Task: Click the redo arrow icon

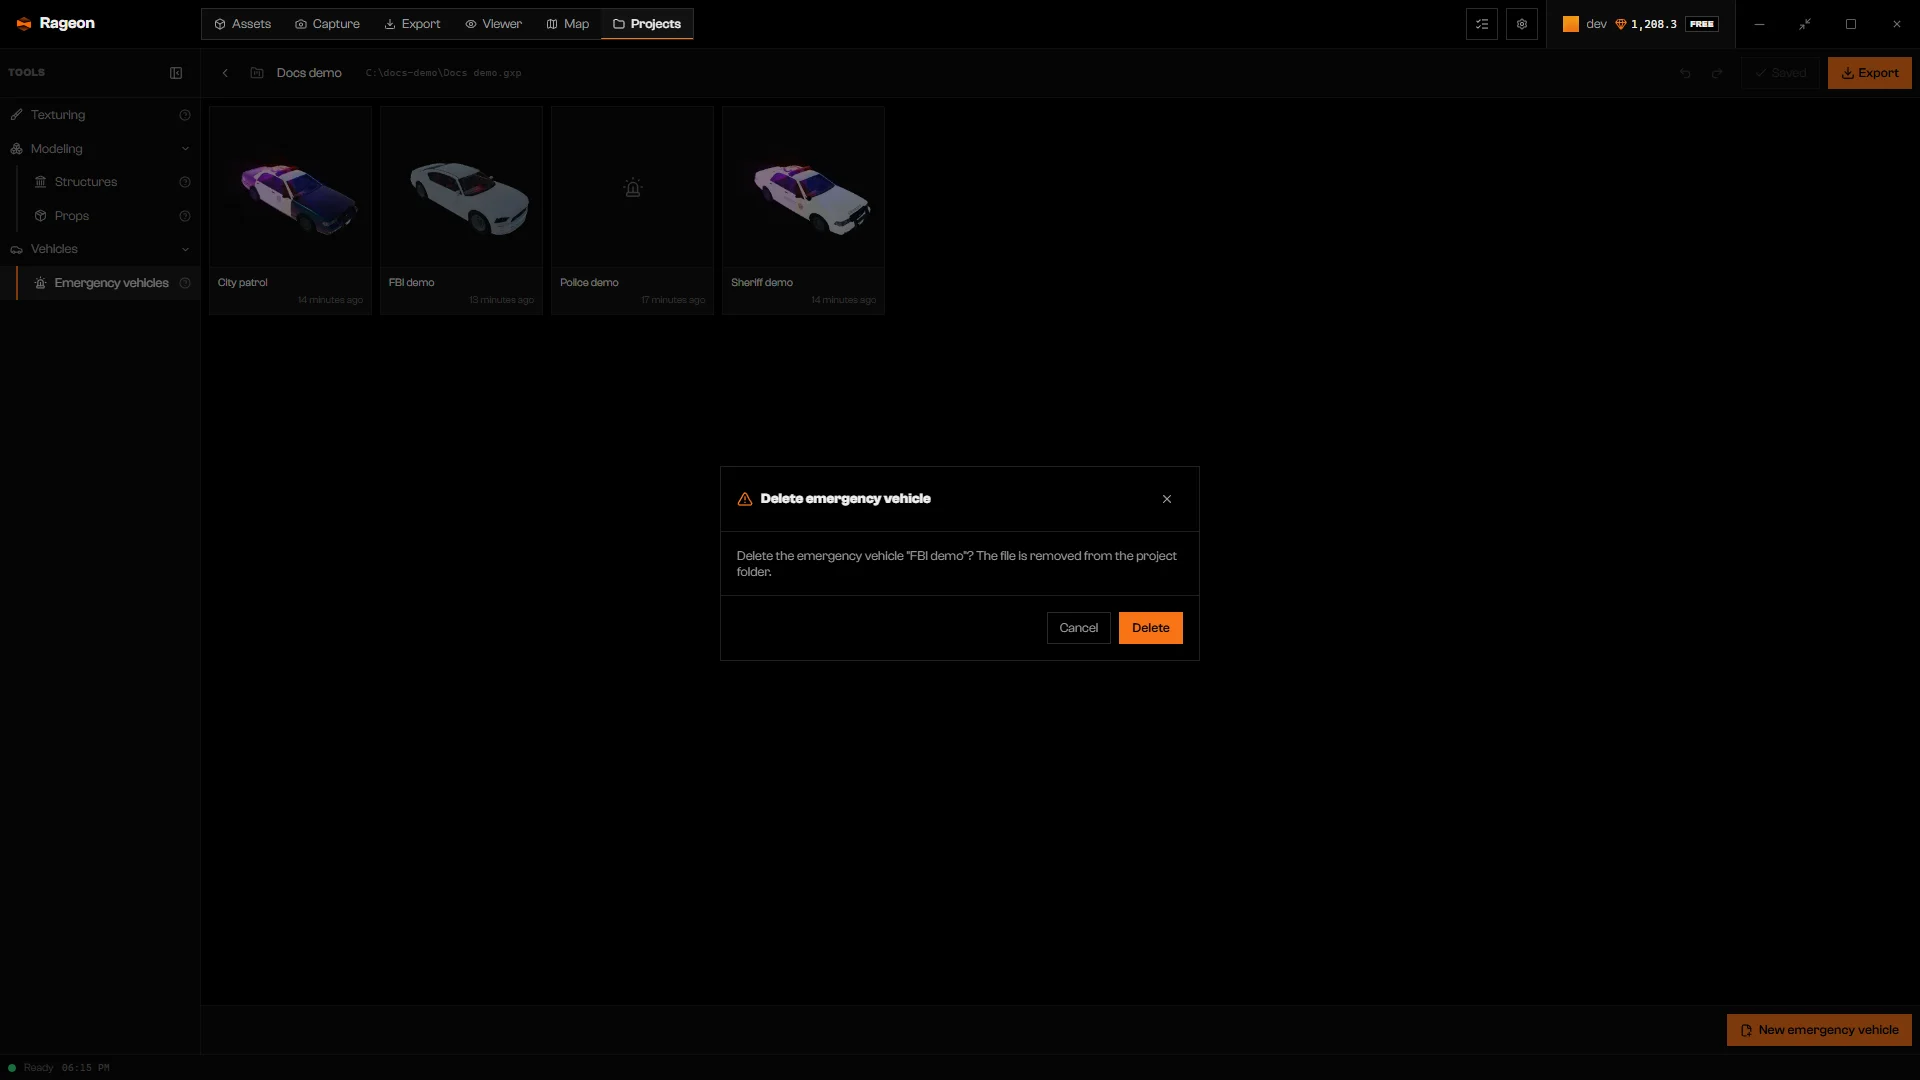Action: click(1717, 73)
